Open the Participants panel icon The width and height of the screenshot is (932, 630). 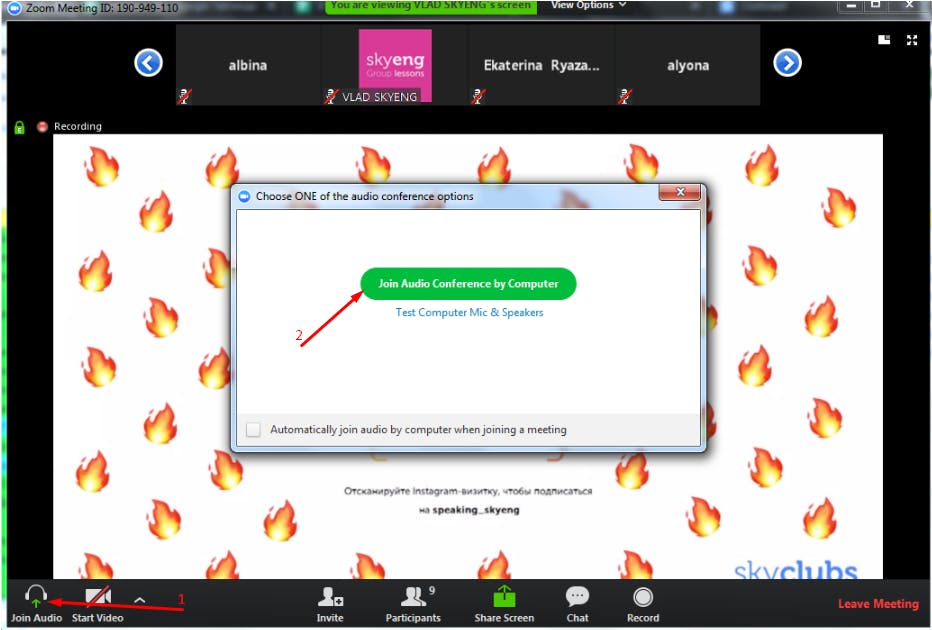click(414, 597)
